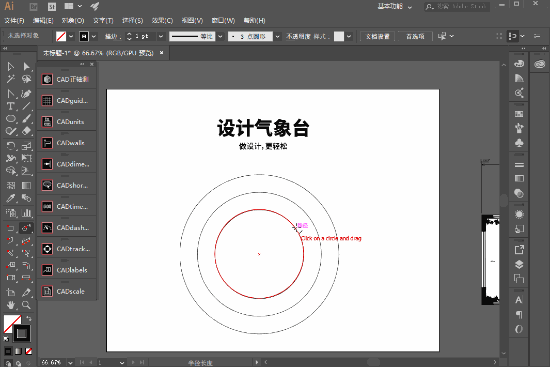Click the fill swatch in control bar
This screenshot has height=367, width=550.
click(61, 36)
